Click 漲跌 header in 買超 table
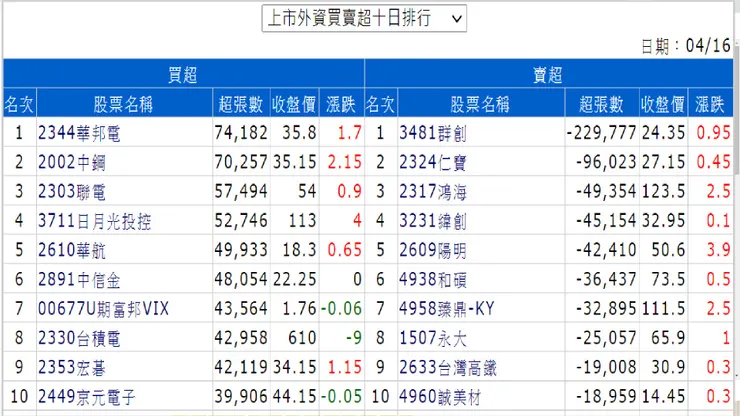Image resolution: width=740 pixels, height=416 pixels. (x=341, y=104)
